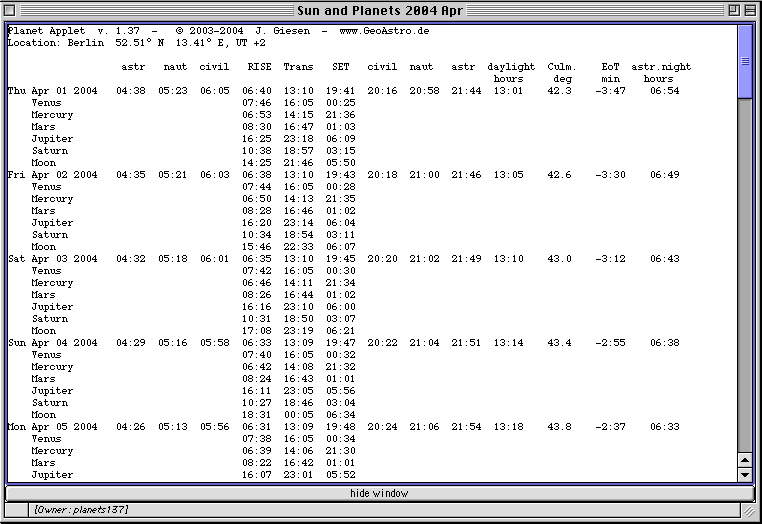This screenshot has height=524, width=762.
Task: Click the window zoom box icon
Action: (x=733, y=9)
